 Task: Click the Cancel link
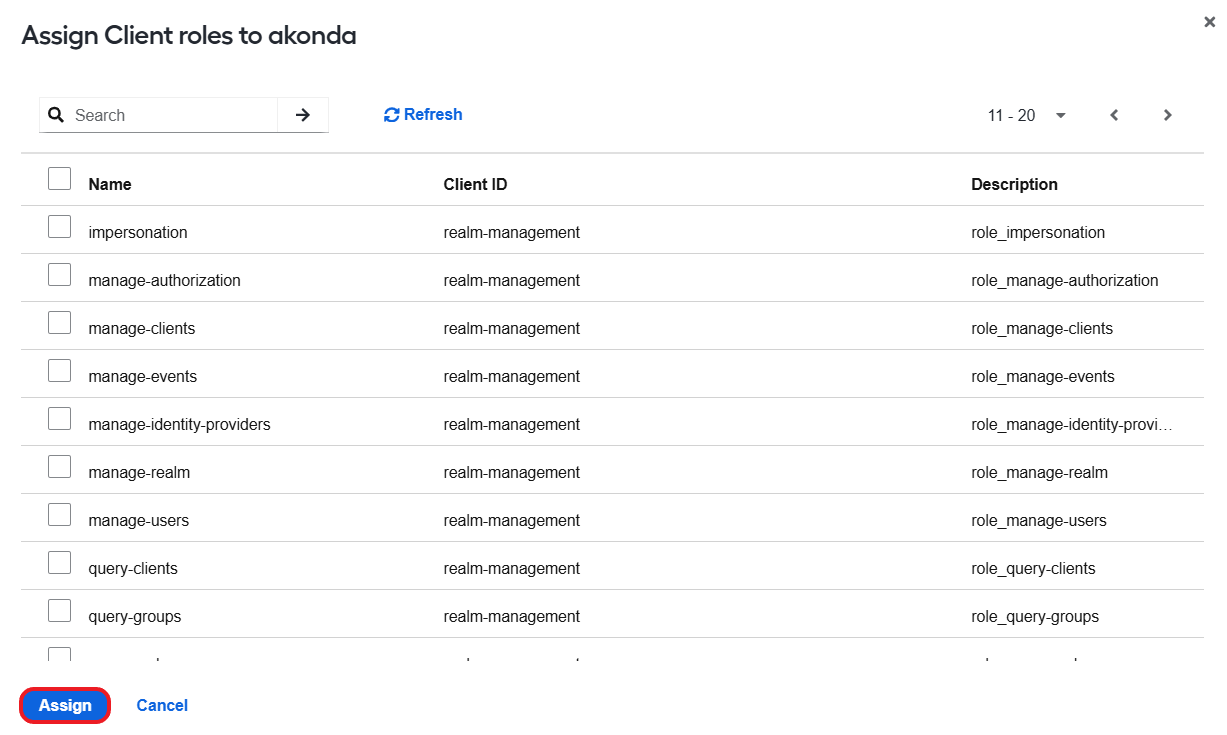(162, 705)
